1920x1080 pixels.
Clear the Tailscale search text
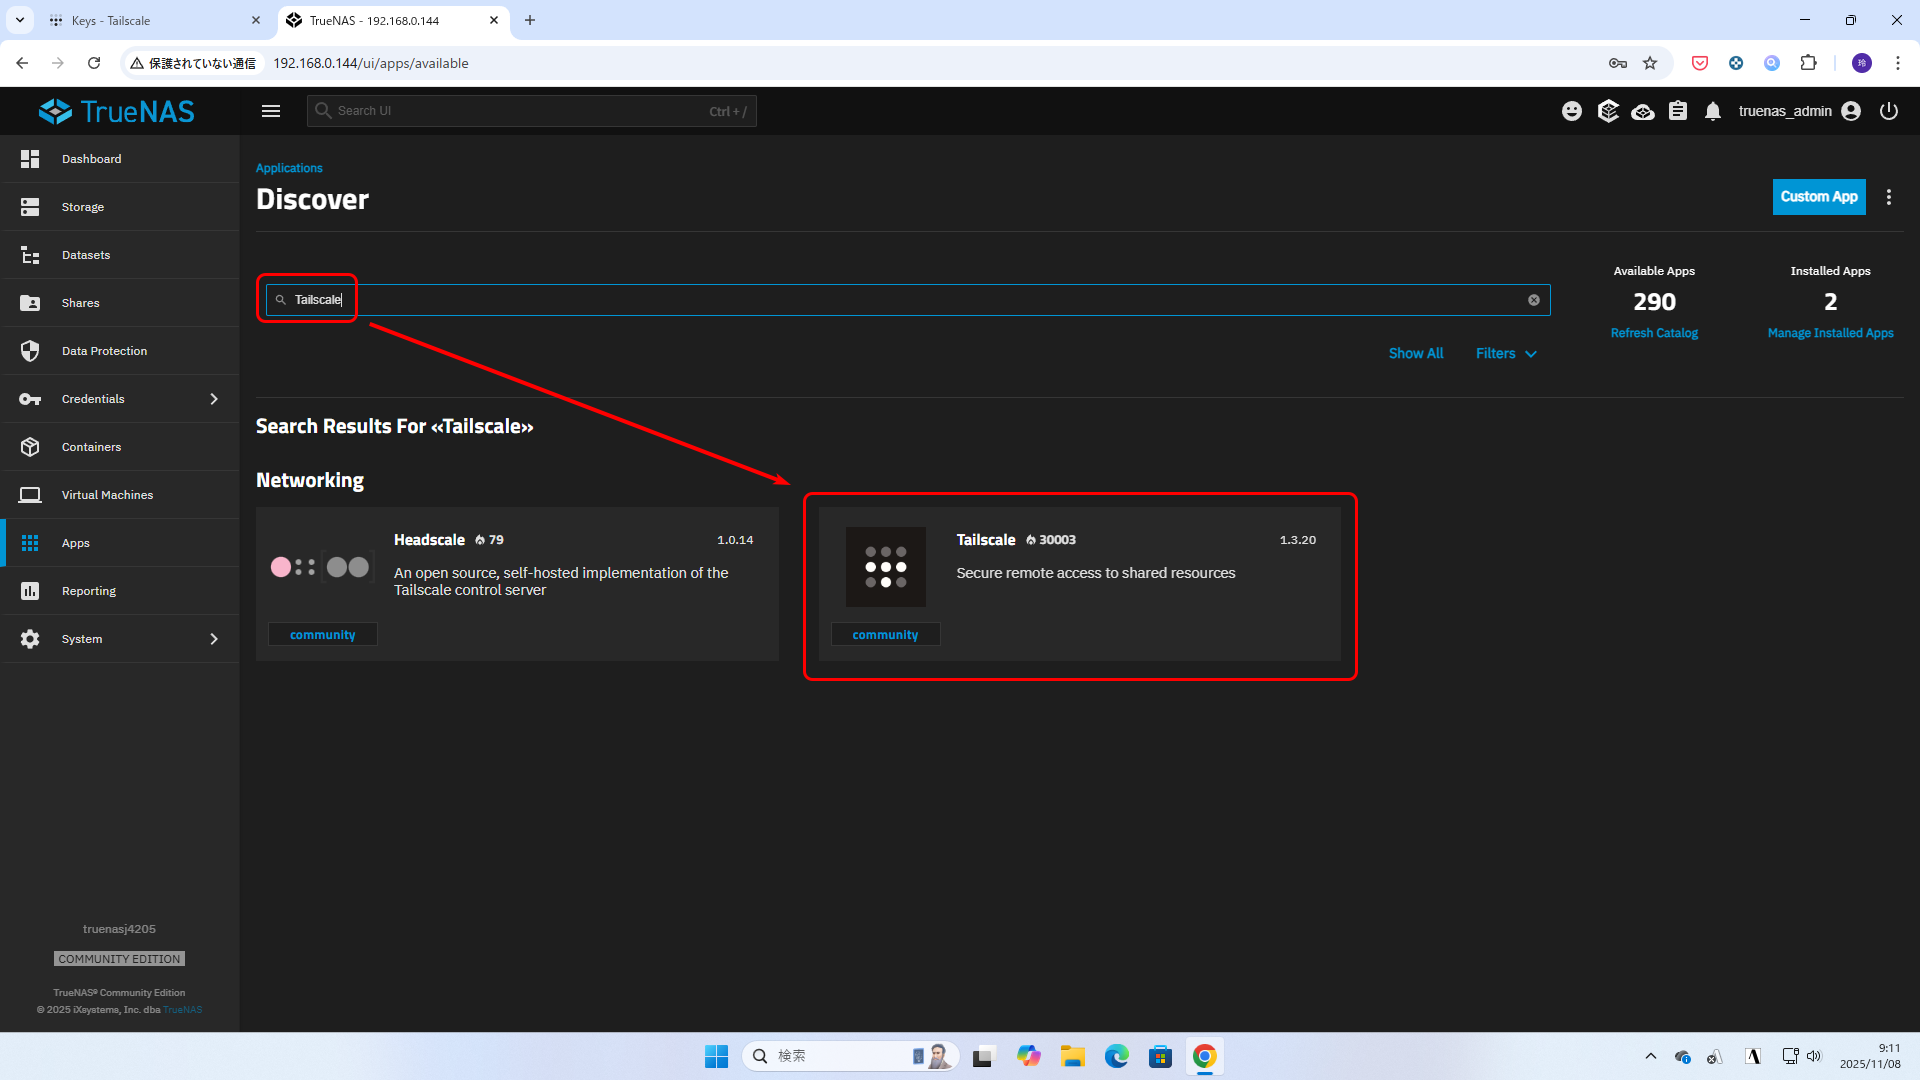tap(1534, 300)
